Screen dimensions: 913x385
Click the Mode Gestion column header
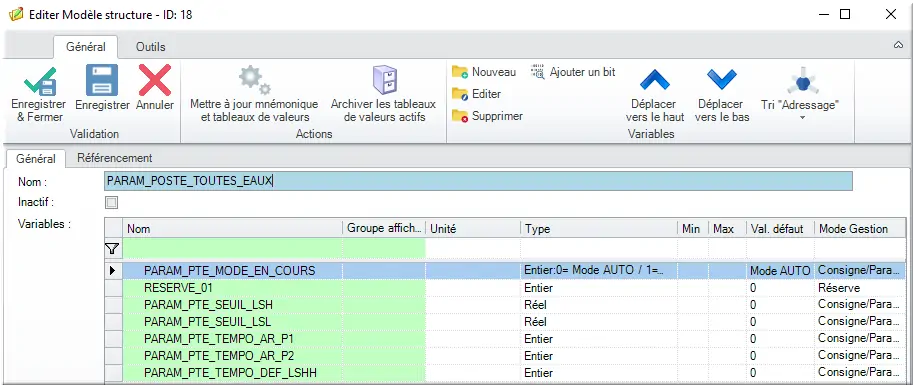(860, 229)
